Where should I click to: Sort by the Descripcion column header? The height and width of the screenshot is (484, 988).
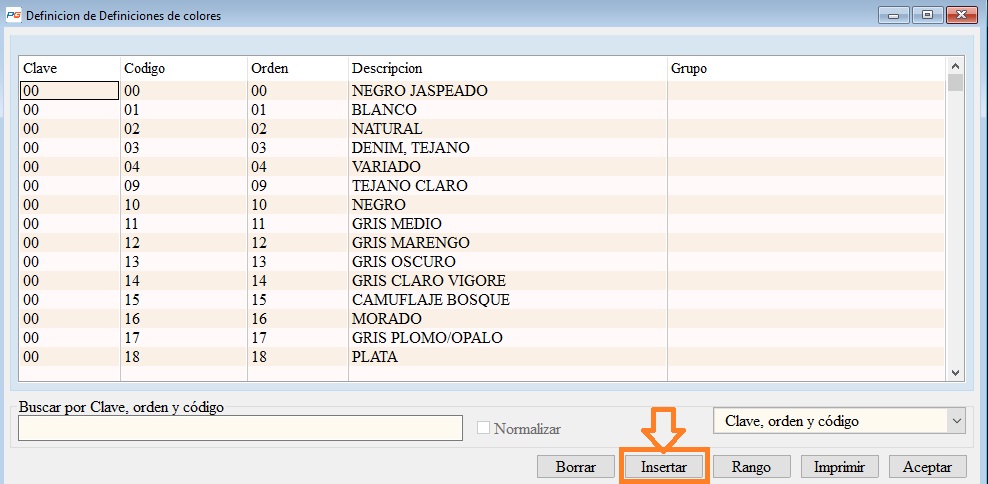tap(507, 68)
